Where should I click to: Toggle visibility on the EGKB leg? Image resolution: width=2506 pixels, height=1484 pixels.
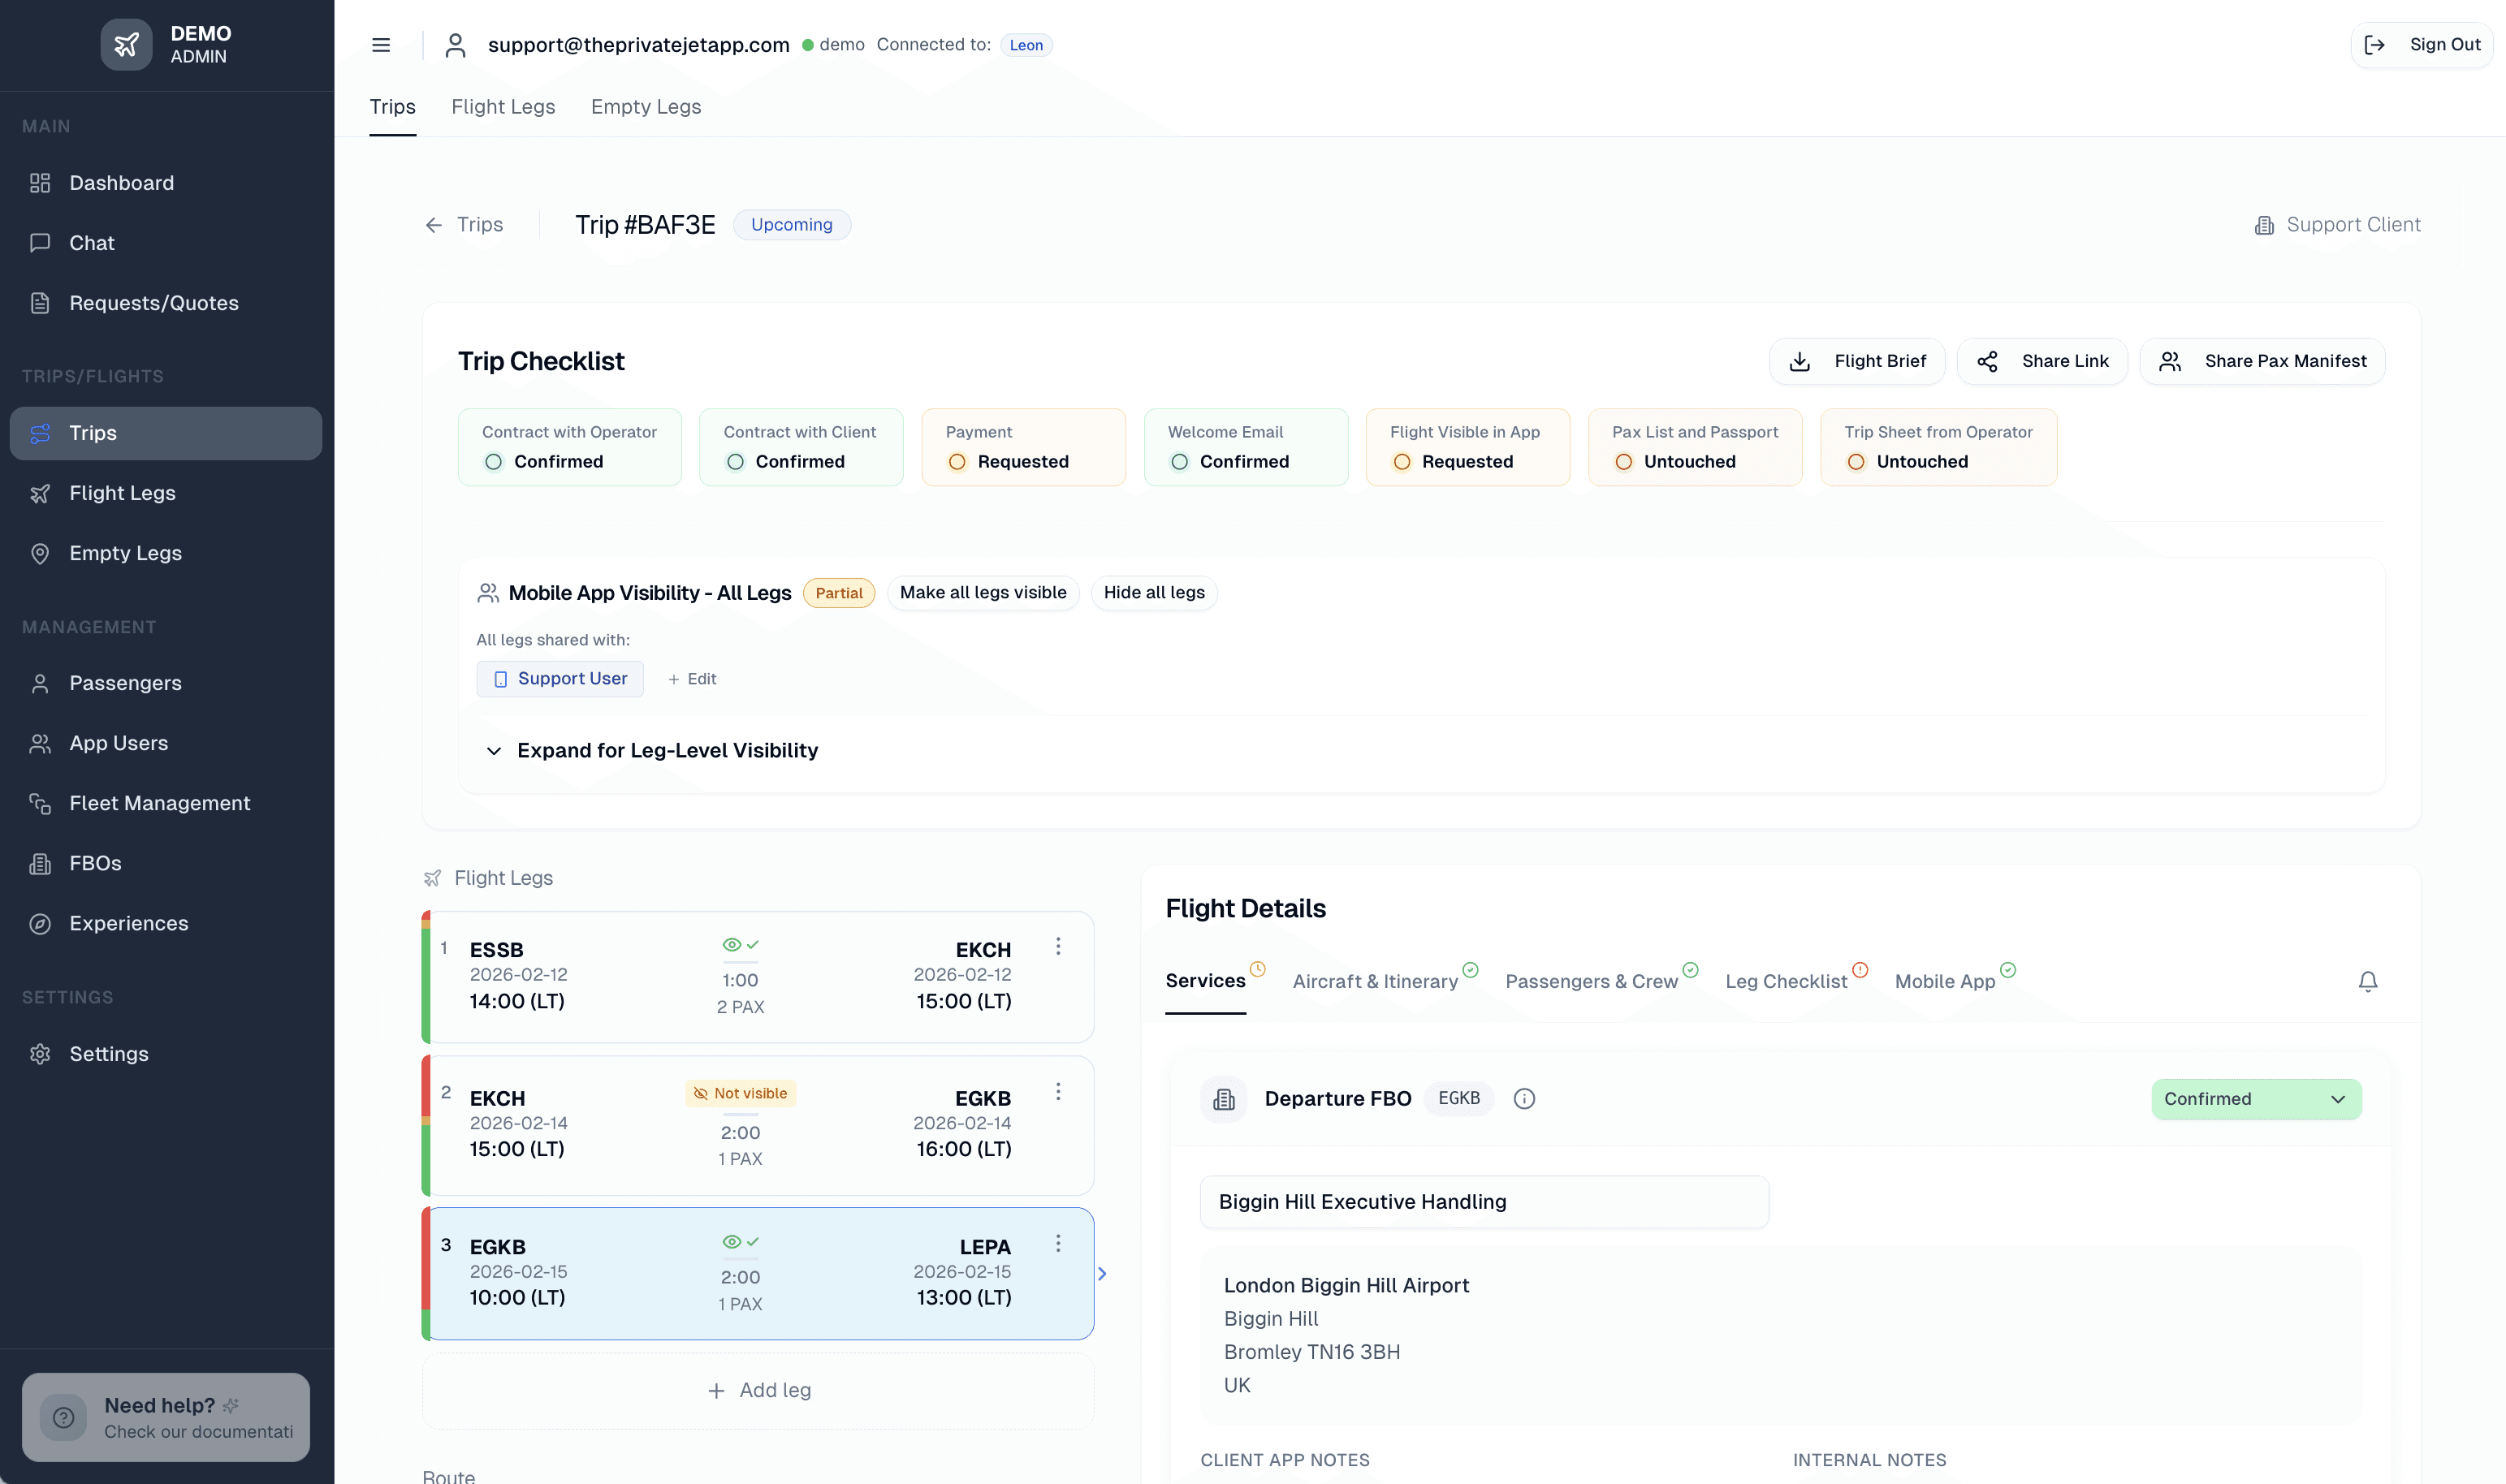740,1241
